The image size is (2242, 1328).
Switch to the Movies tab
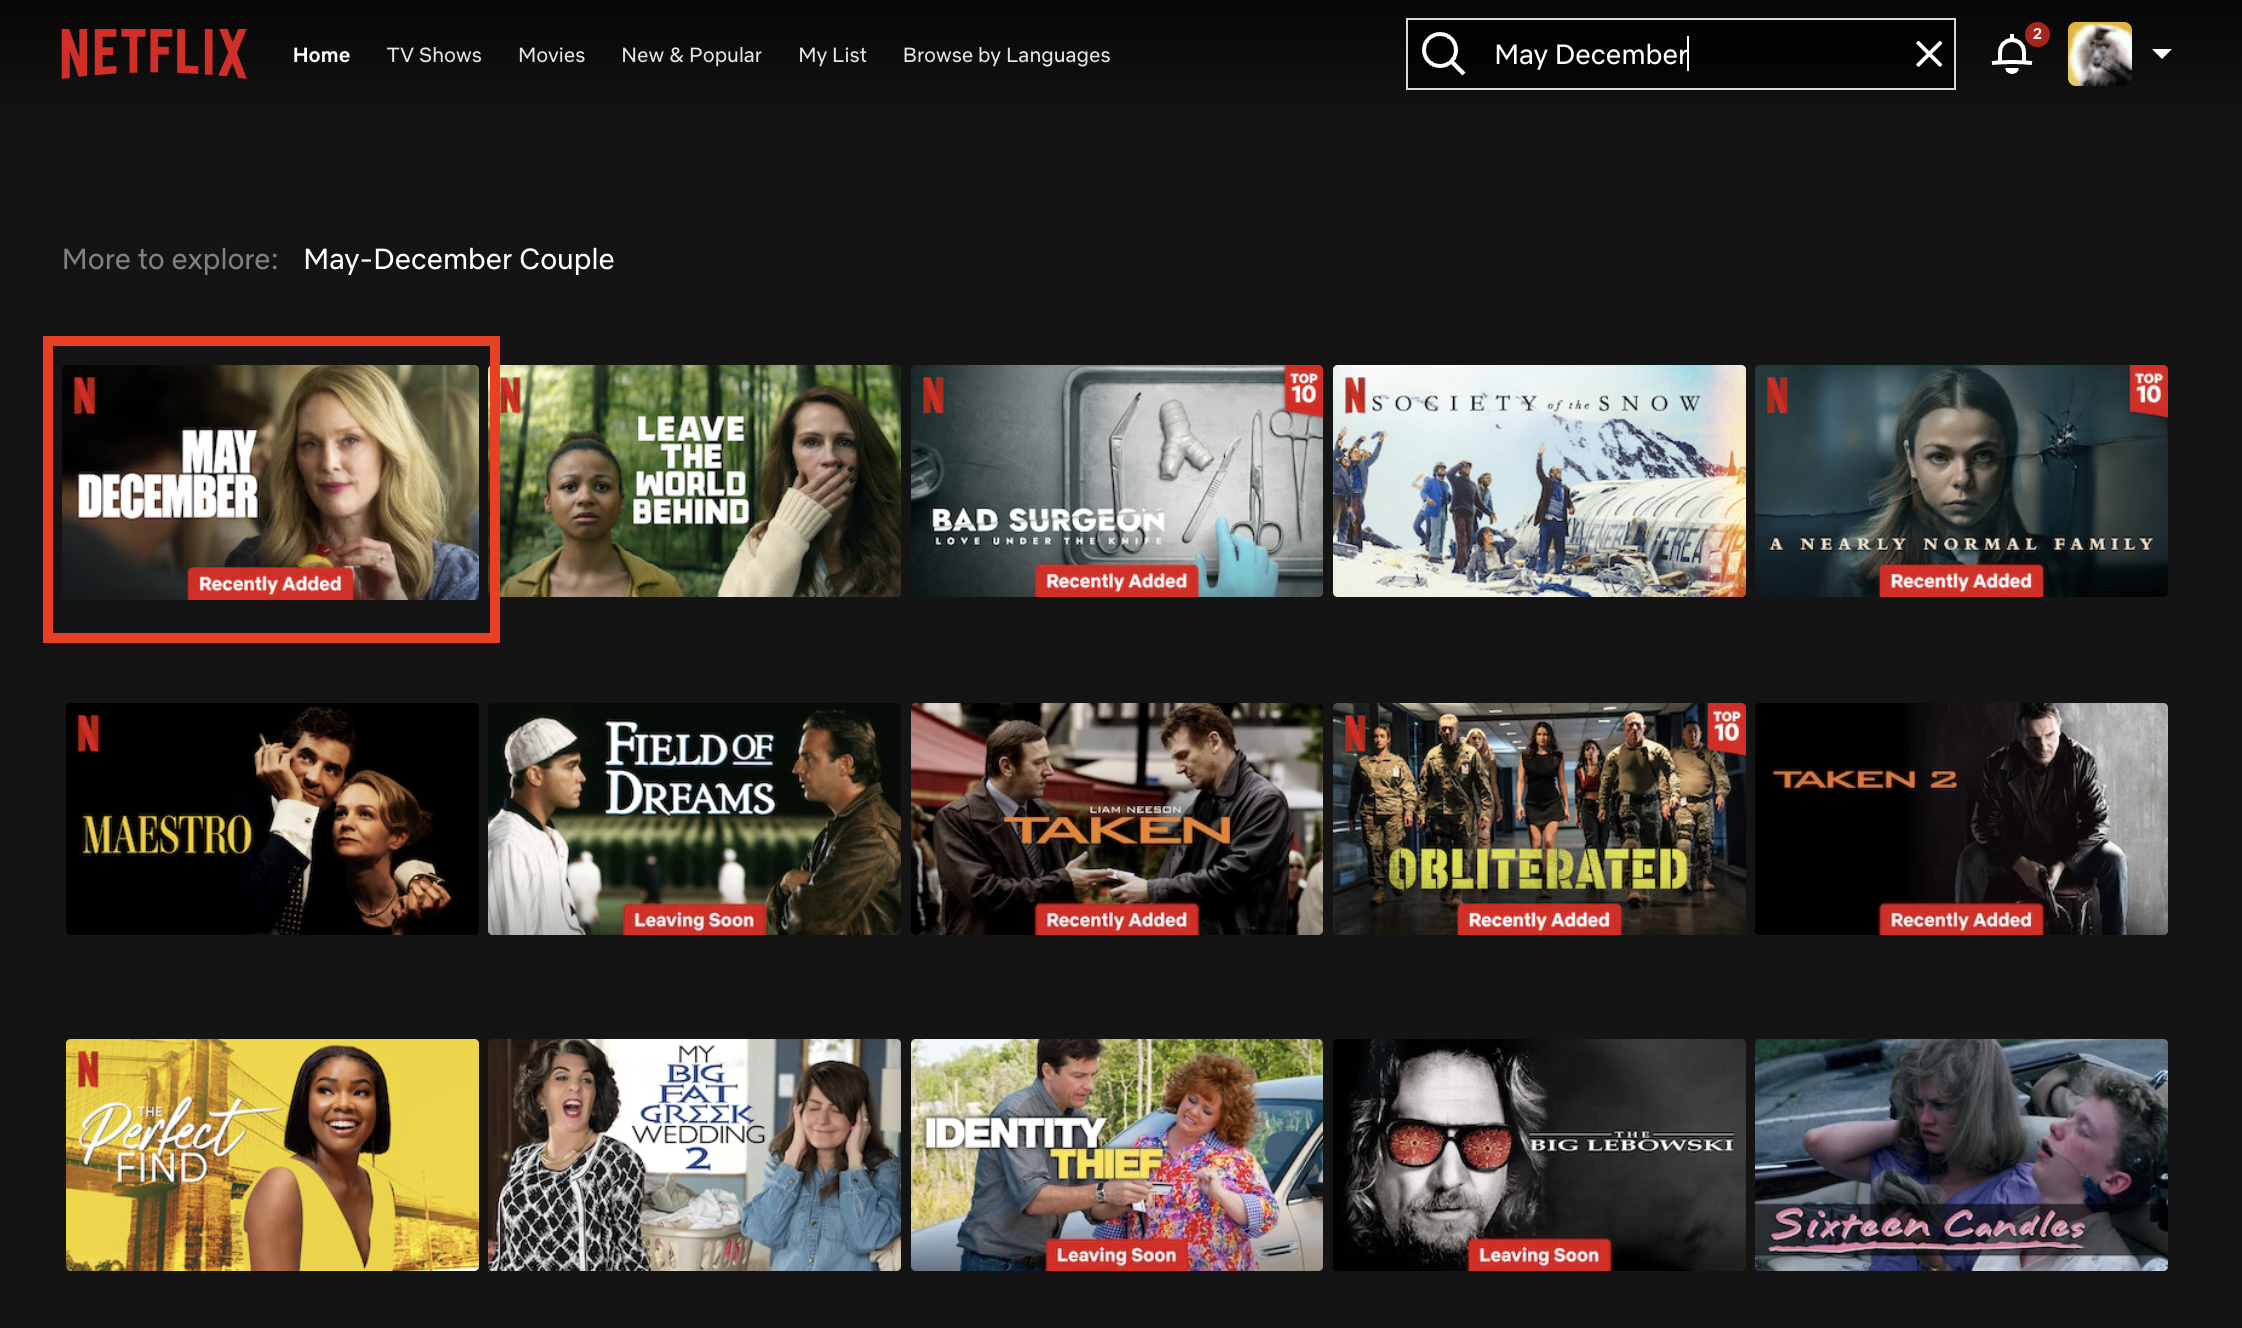tap(551, 55)
